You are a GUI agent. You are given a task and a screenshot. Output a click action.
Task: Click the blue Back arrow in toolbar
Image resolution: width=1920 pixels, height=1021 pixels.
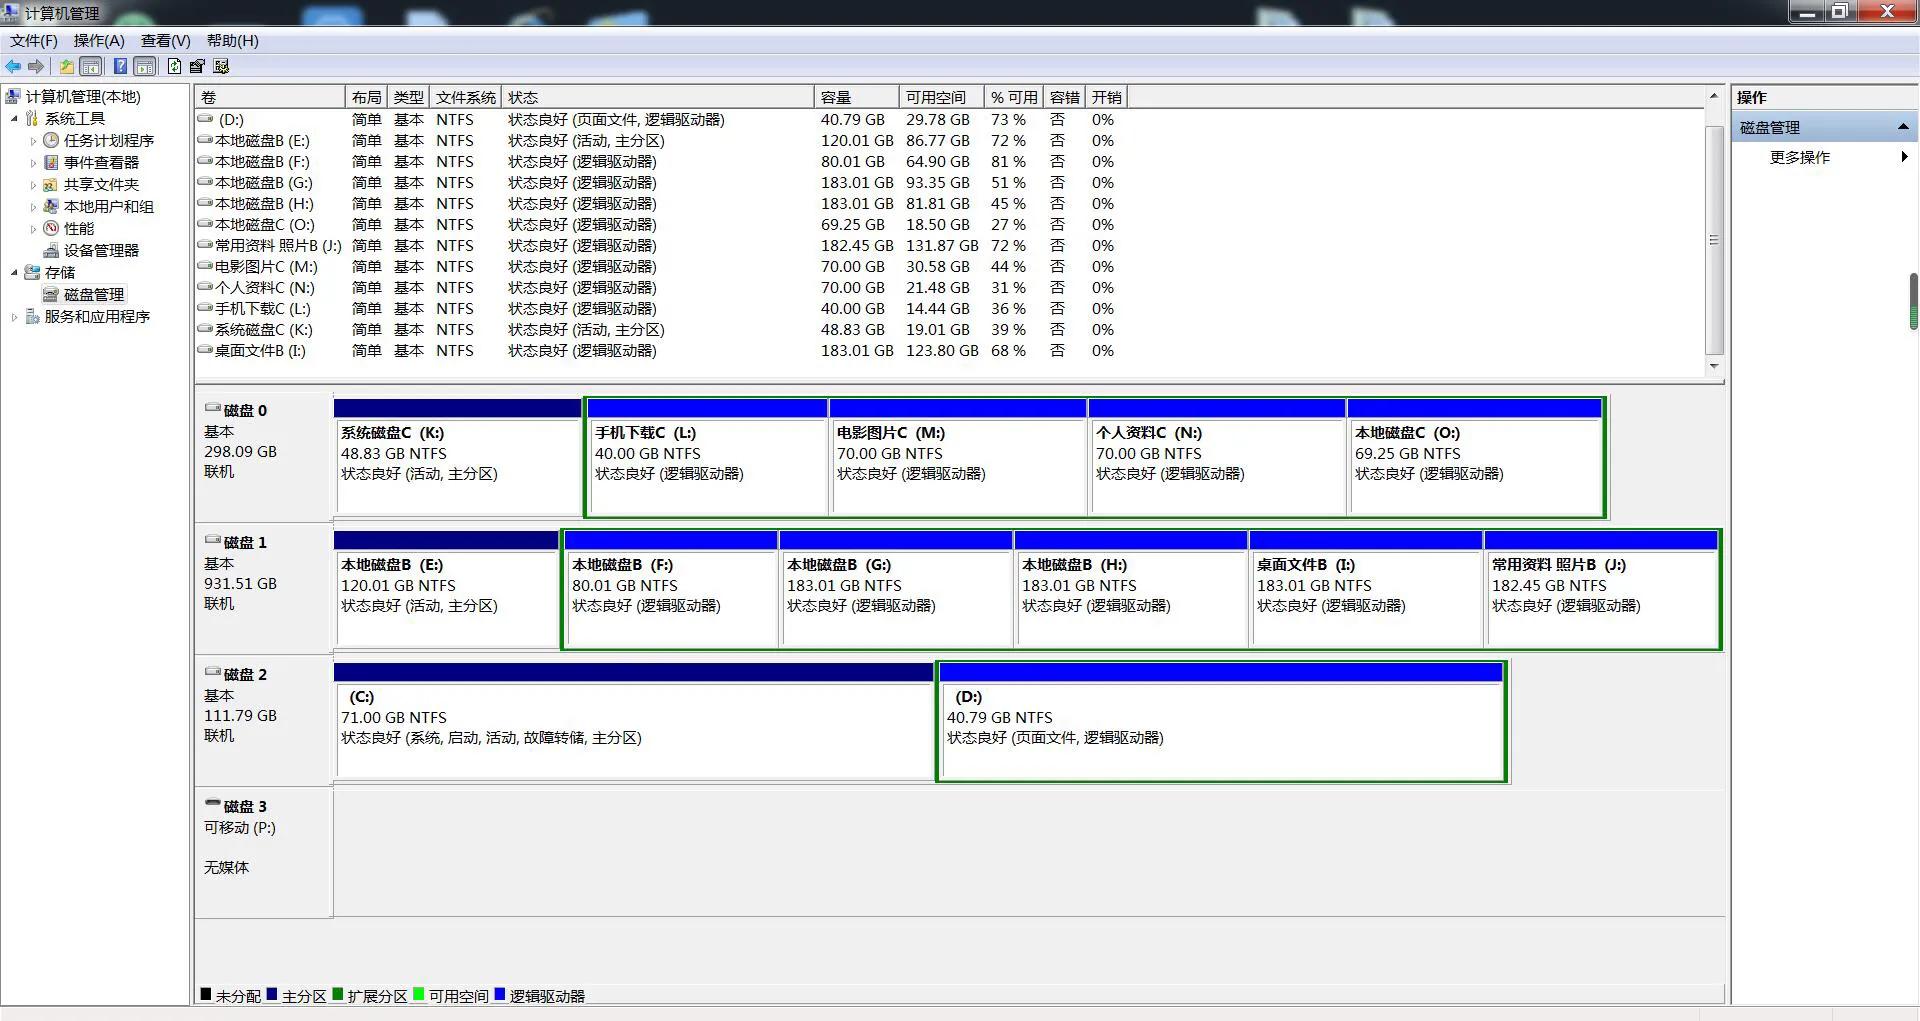(13, 66)
